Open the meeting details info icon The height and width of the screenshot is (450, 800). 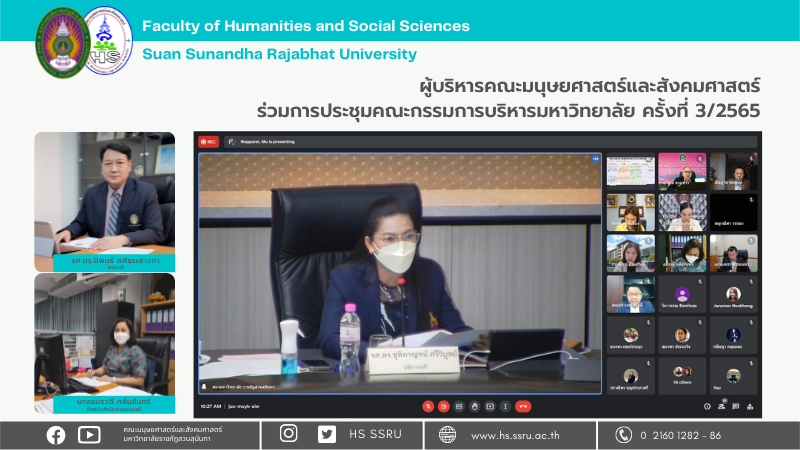(707, 406)
